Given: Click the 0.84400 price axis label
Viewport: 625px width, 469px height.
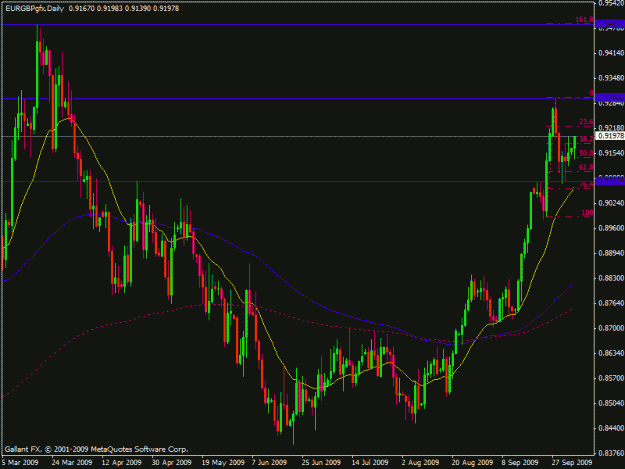Looking at the screenshot, I should coord(611,428).
